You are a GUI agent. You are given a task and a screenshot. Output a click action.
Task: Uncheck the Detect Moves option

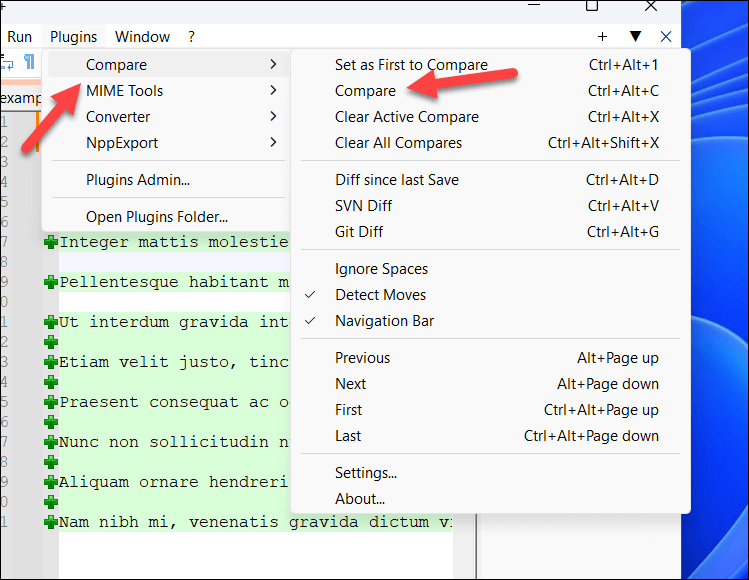(x=380, y=295)
